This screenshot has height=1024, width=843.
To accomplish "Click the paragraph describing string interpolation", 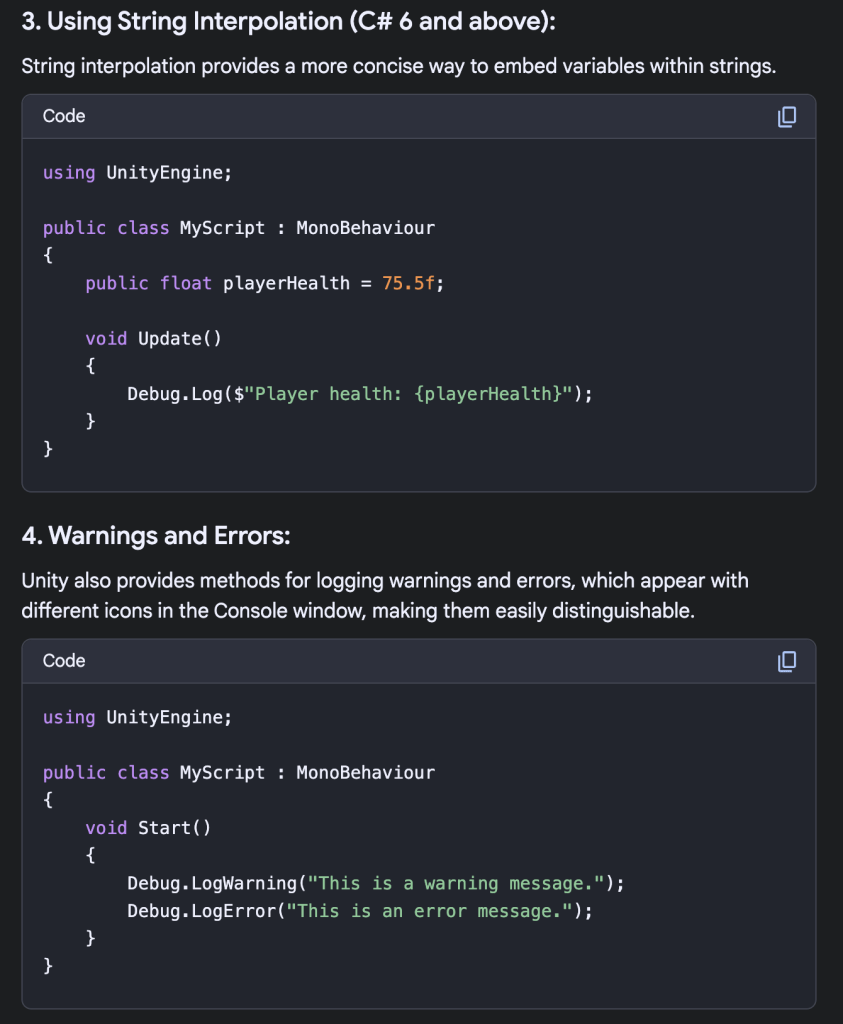I will [399, 67].
